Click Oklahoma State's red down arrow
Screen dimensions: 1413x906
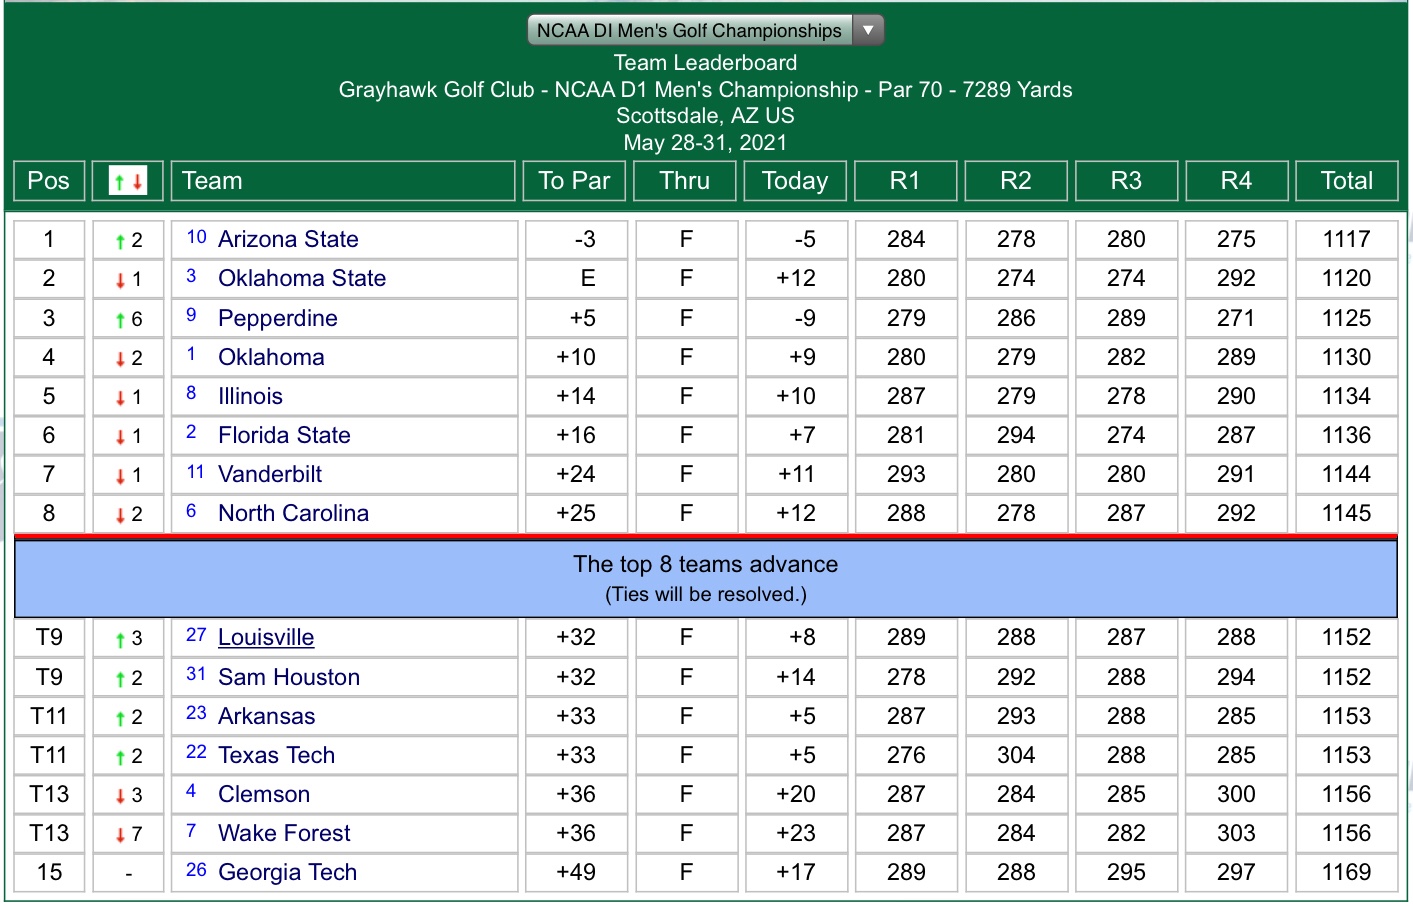click(x=120, y=280)
